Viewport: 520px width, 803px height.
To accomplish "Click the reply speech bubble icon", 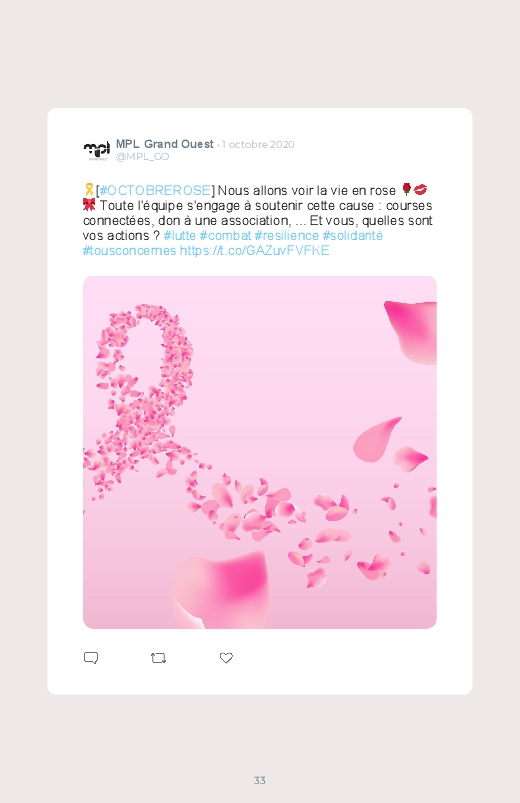I will (x=91, y=658).
